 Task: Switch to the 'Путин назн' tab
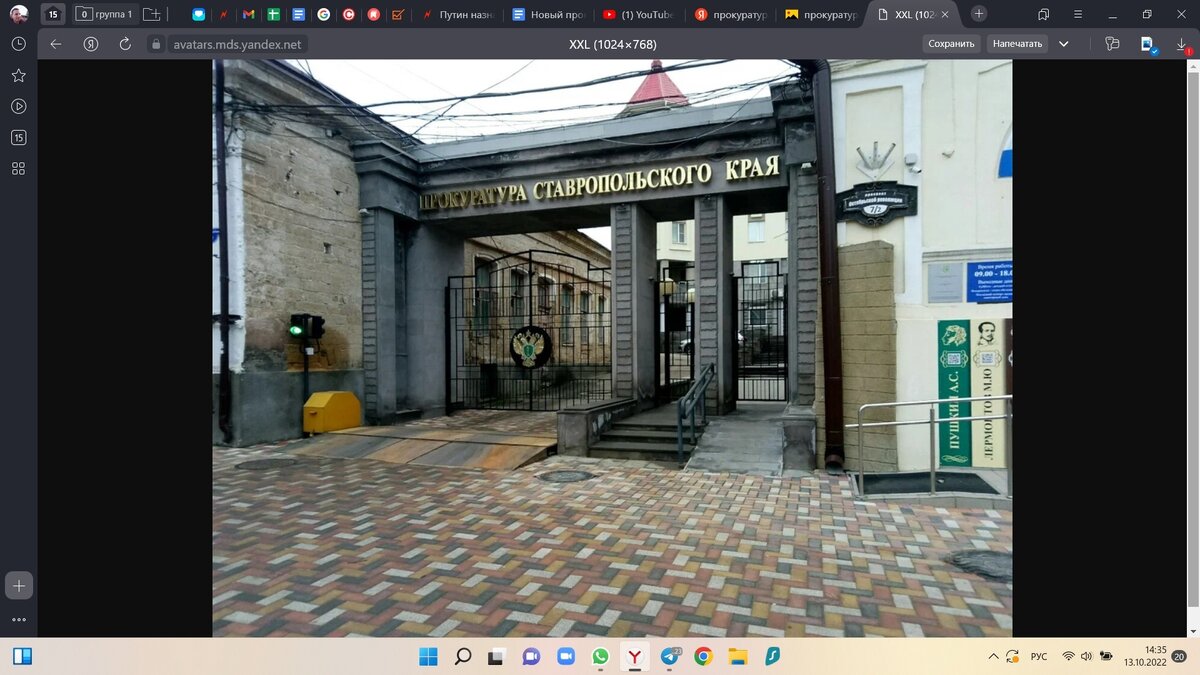click(x=457, y=14)
